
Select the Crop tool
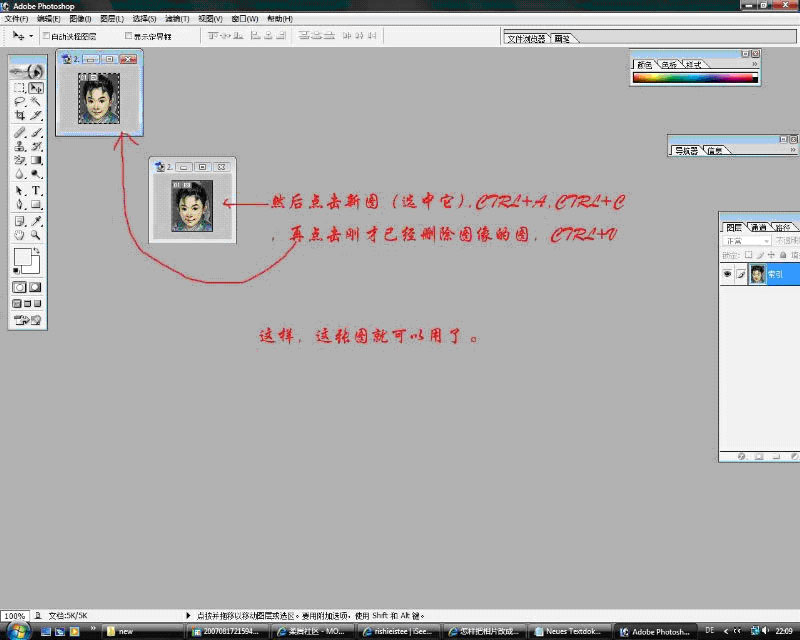20,115
